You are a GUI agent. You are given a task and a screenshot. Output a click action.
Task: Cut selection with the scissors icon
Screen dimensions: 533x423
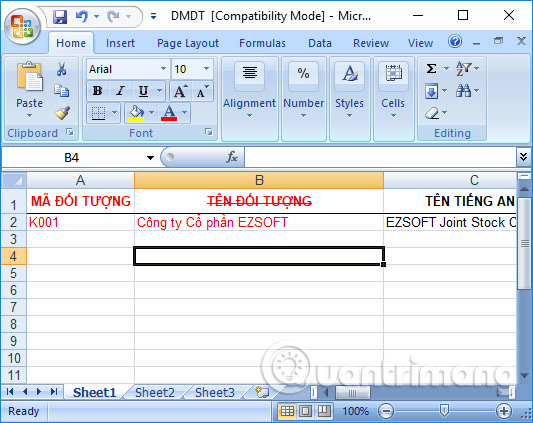(61, 69)
